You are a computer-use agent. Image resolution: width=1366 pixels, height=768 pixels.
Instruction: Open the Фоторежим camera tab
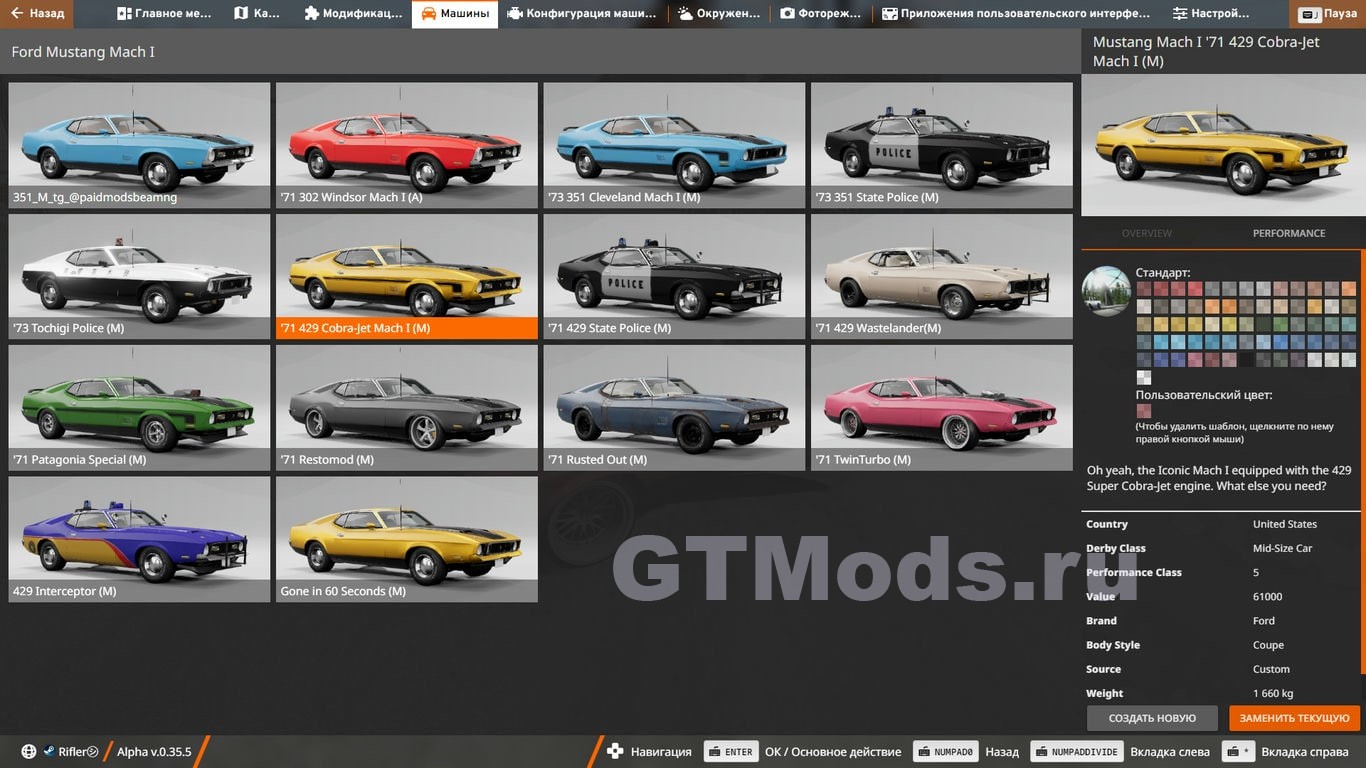pos(821,14)
